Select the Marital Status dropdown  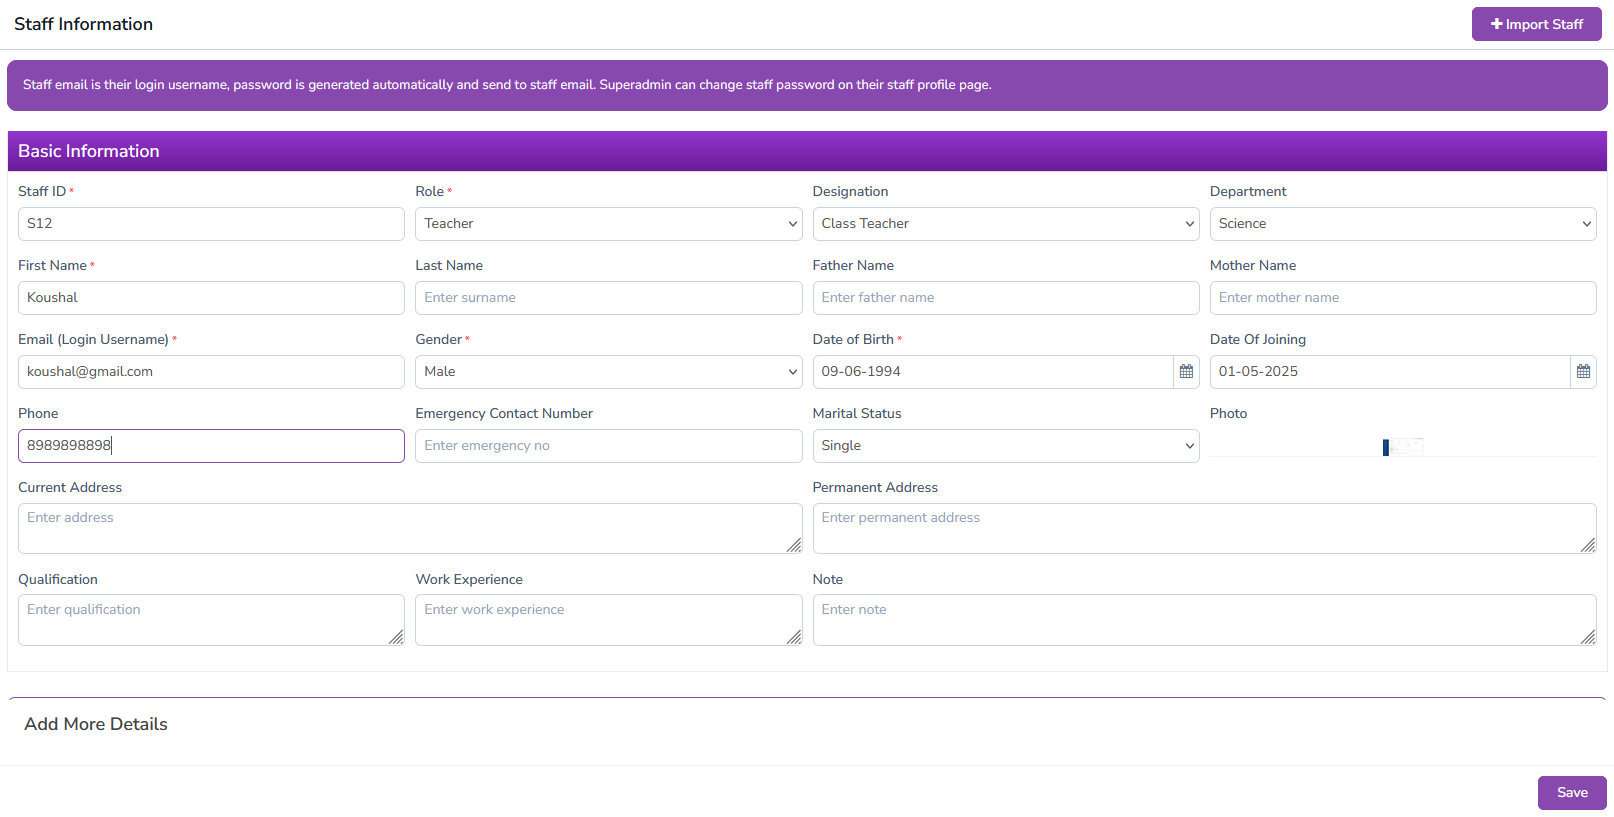click(1005, 446)
